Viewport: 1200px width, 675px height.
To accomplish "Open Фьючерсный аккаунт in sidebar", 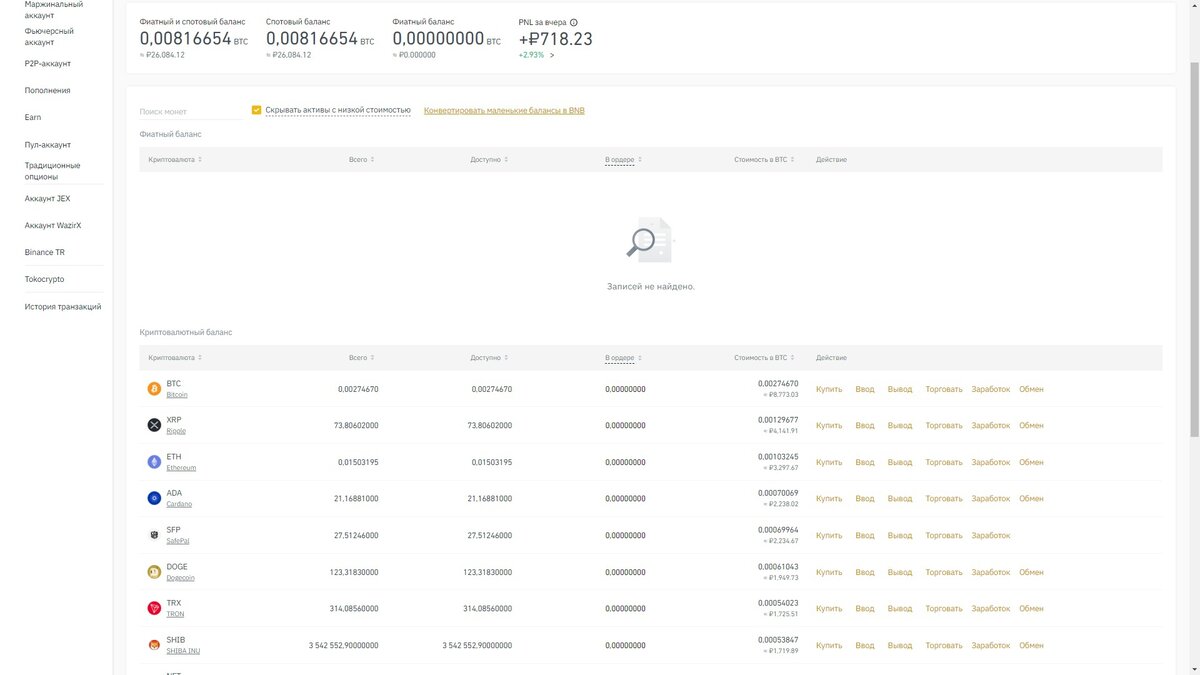I will tap(50, 36).
